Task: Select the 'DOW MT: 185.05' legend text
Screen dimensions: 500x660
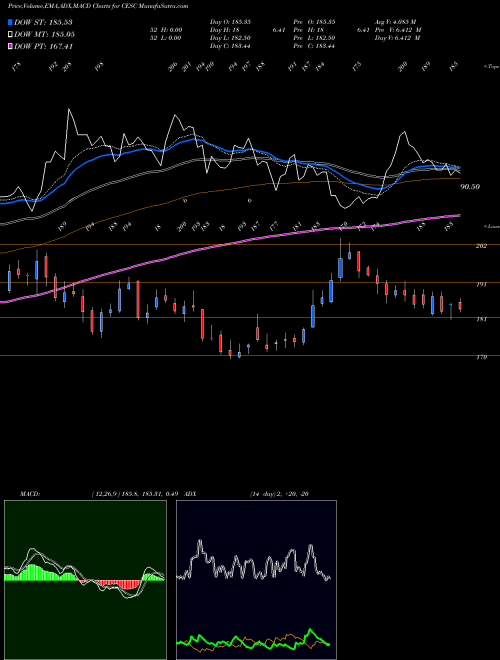Action: pyautogui.click(x=45, y=34)
